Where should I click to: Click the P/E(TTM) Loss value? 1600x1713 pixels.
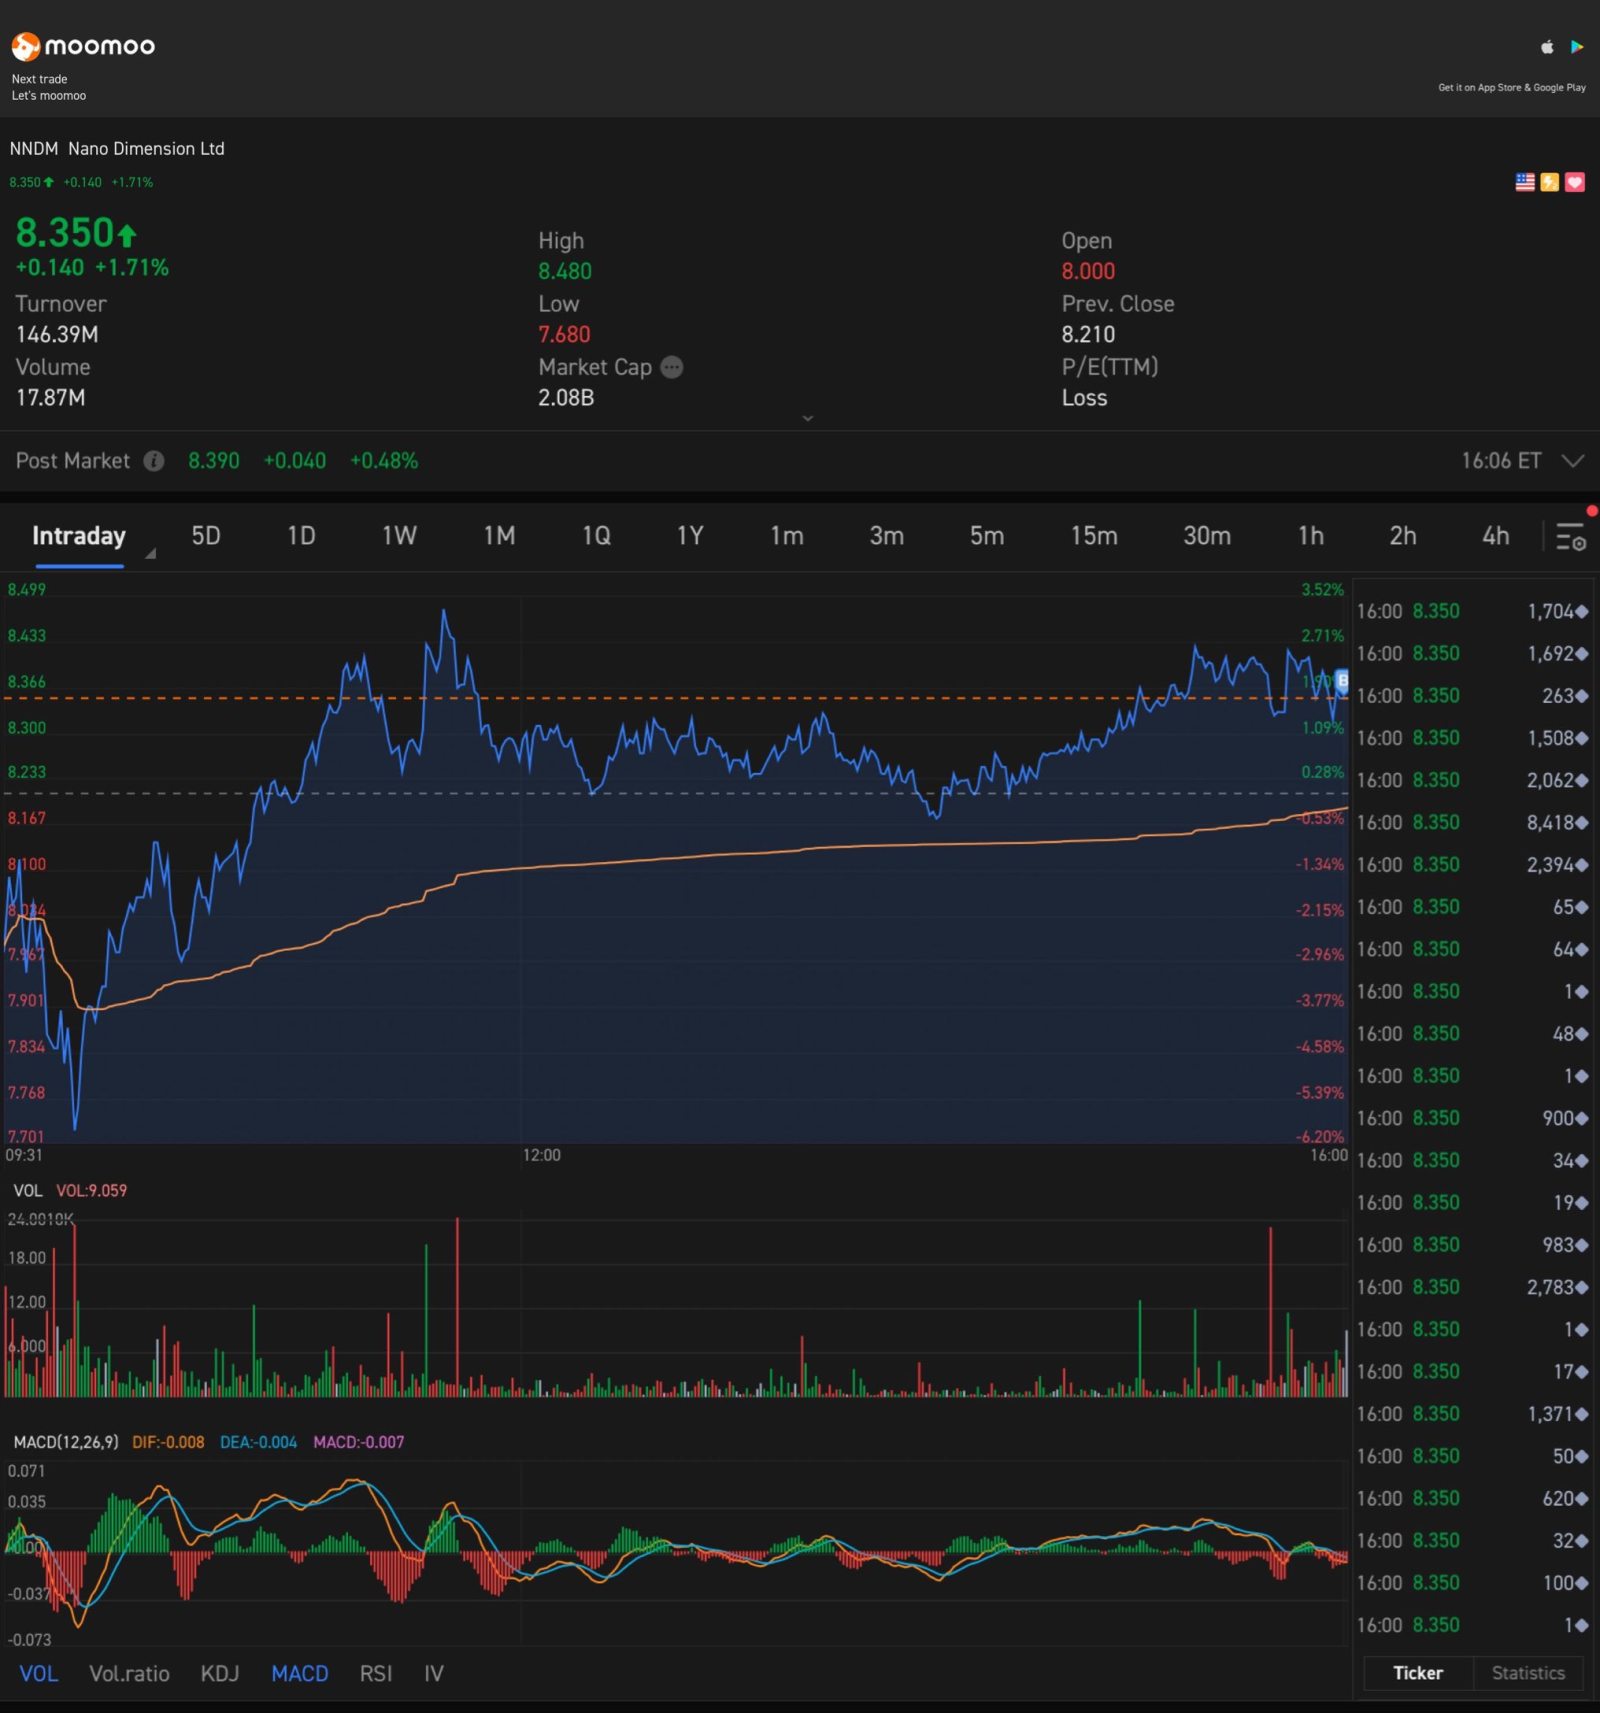(1084, 398)
